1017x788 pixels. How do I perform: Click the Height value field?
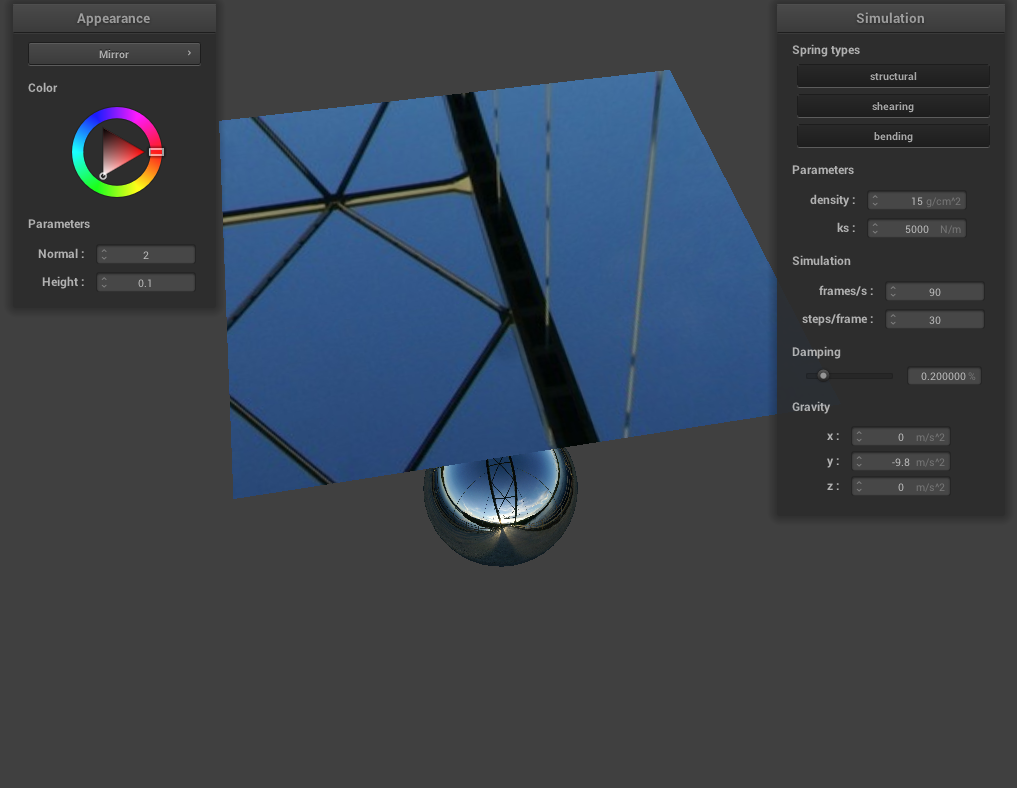[146, 283]
